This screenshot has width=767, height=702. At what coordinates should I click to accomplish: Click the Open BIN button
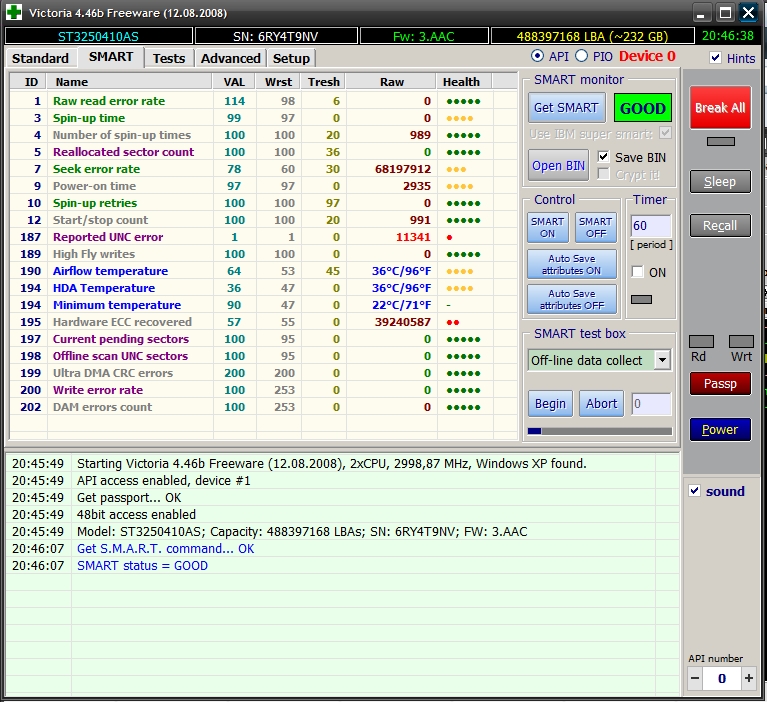point(558,165)
